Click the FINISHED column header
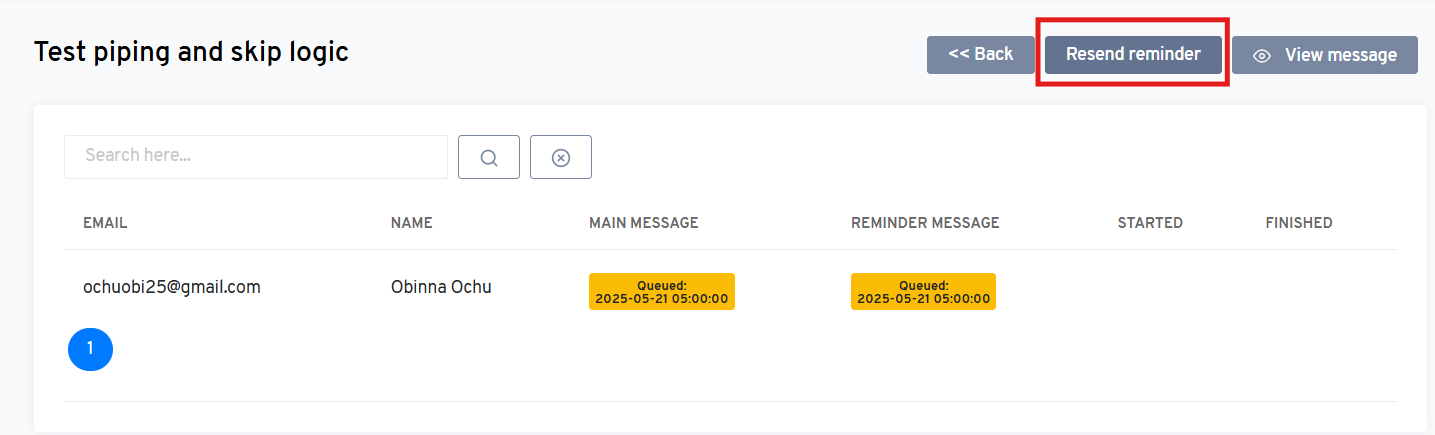Image resolution: width=1435 pixels, height=435 pixels. (1299, 223)
